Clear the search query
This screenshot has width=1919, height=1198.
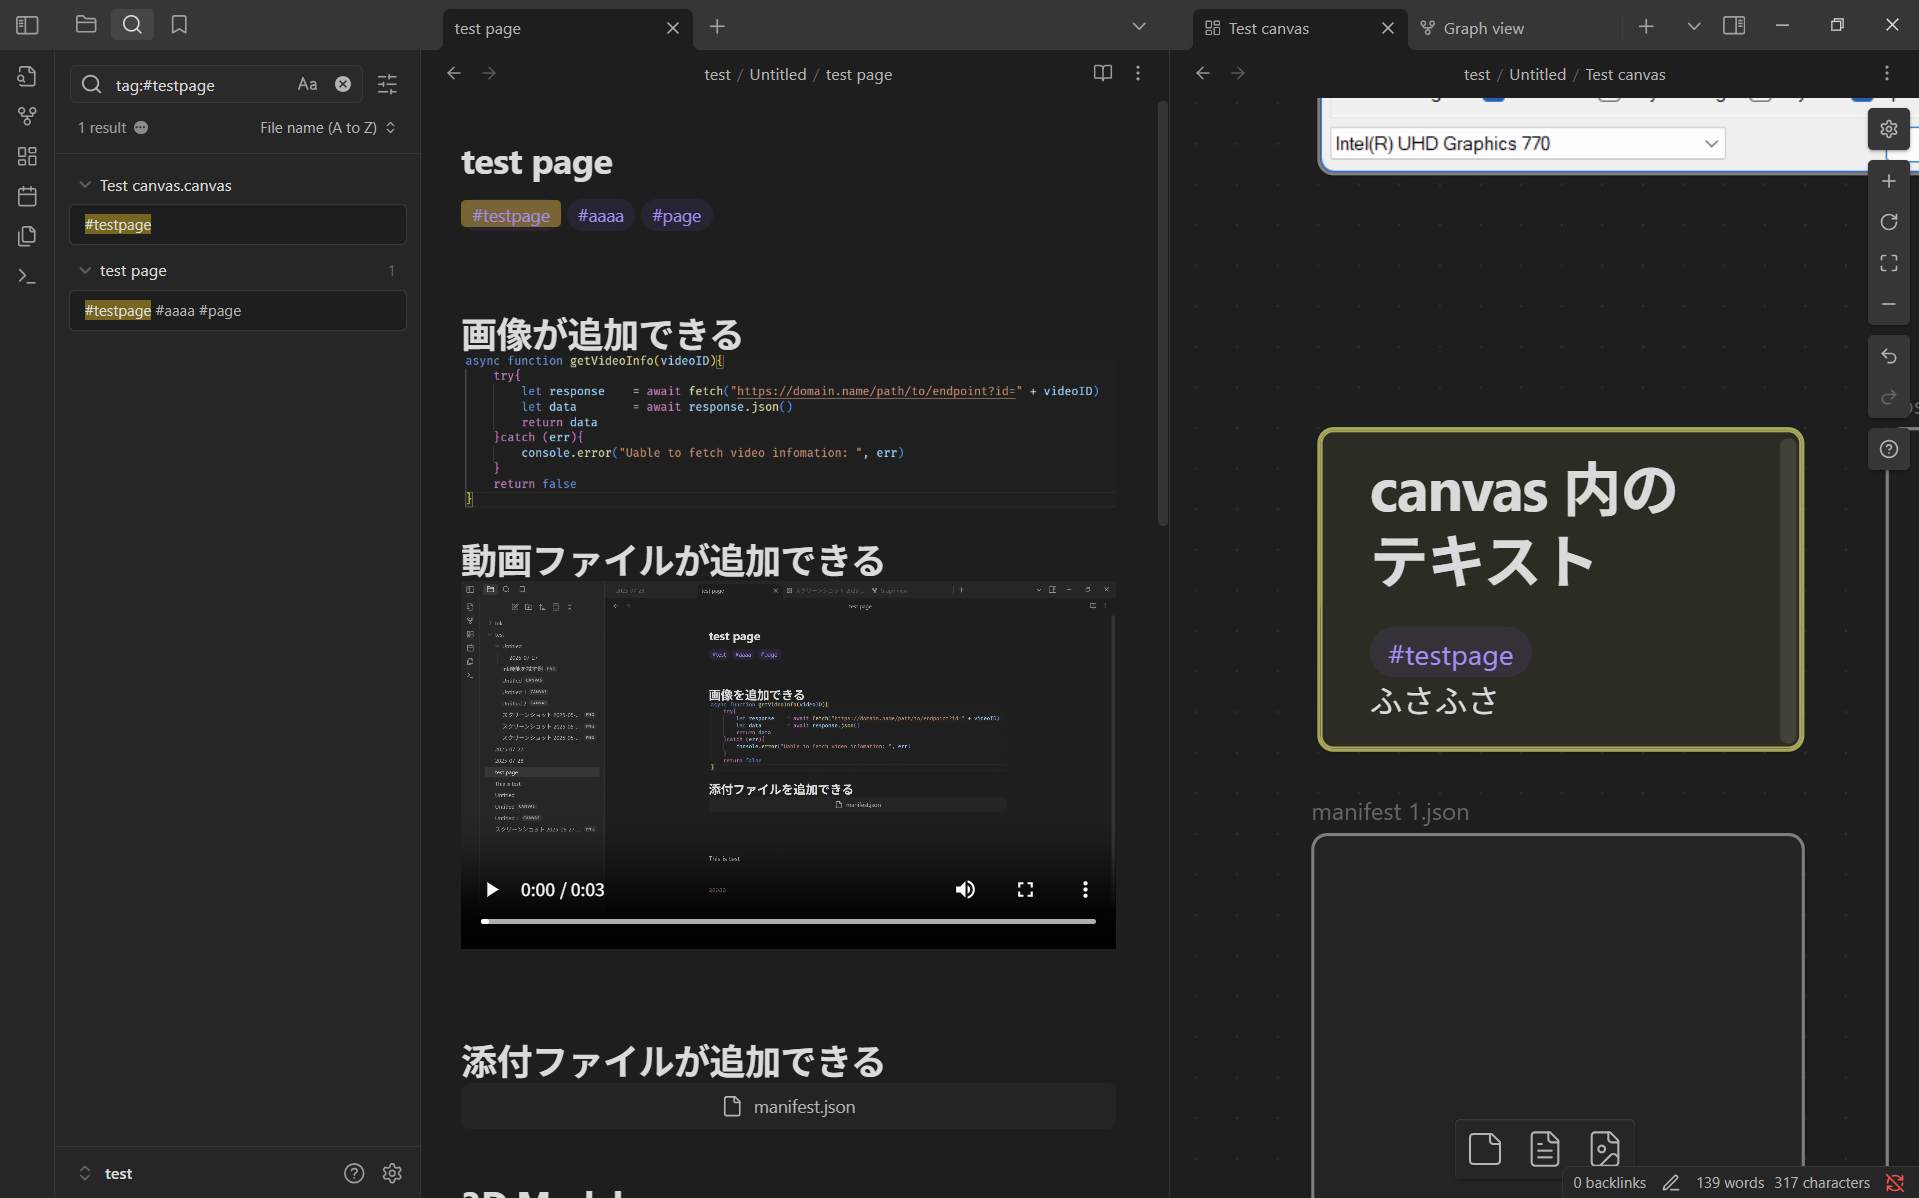click(x=343, y=84)
